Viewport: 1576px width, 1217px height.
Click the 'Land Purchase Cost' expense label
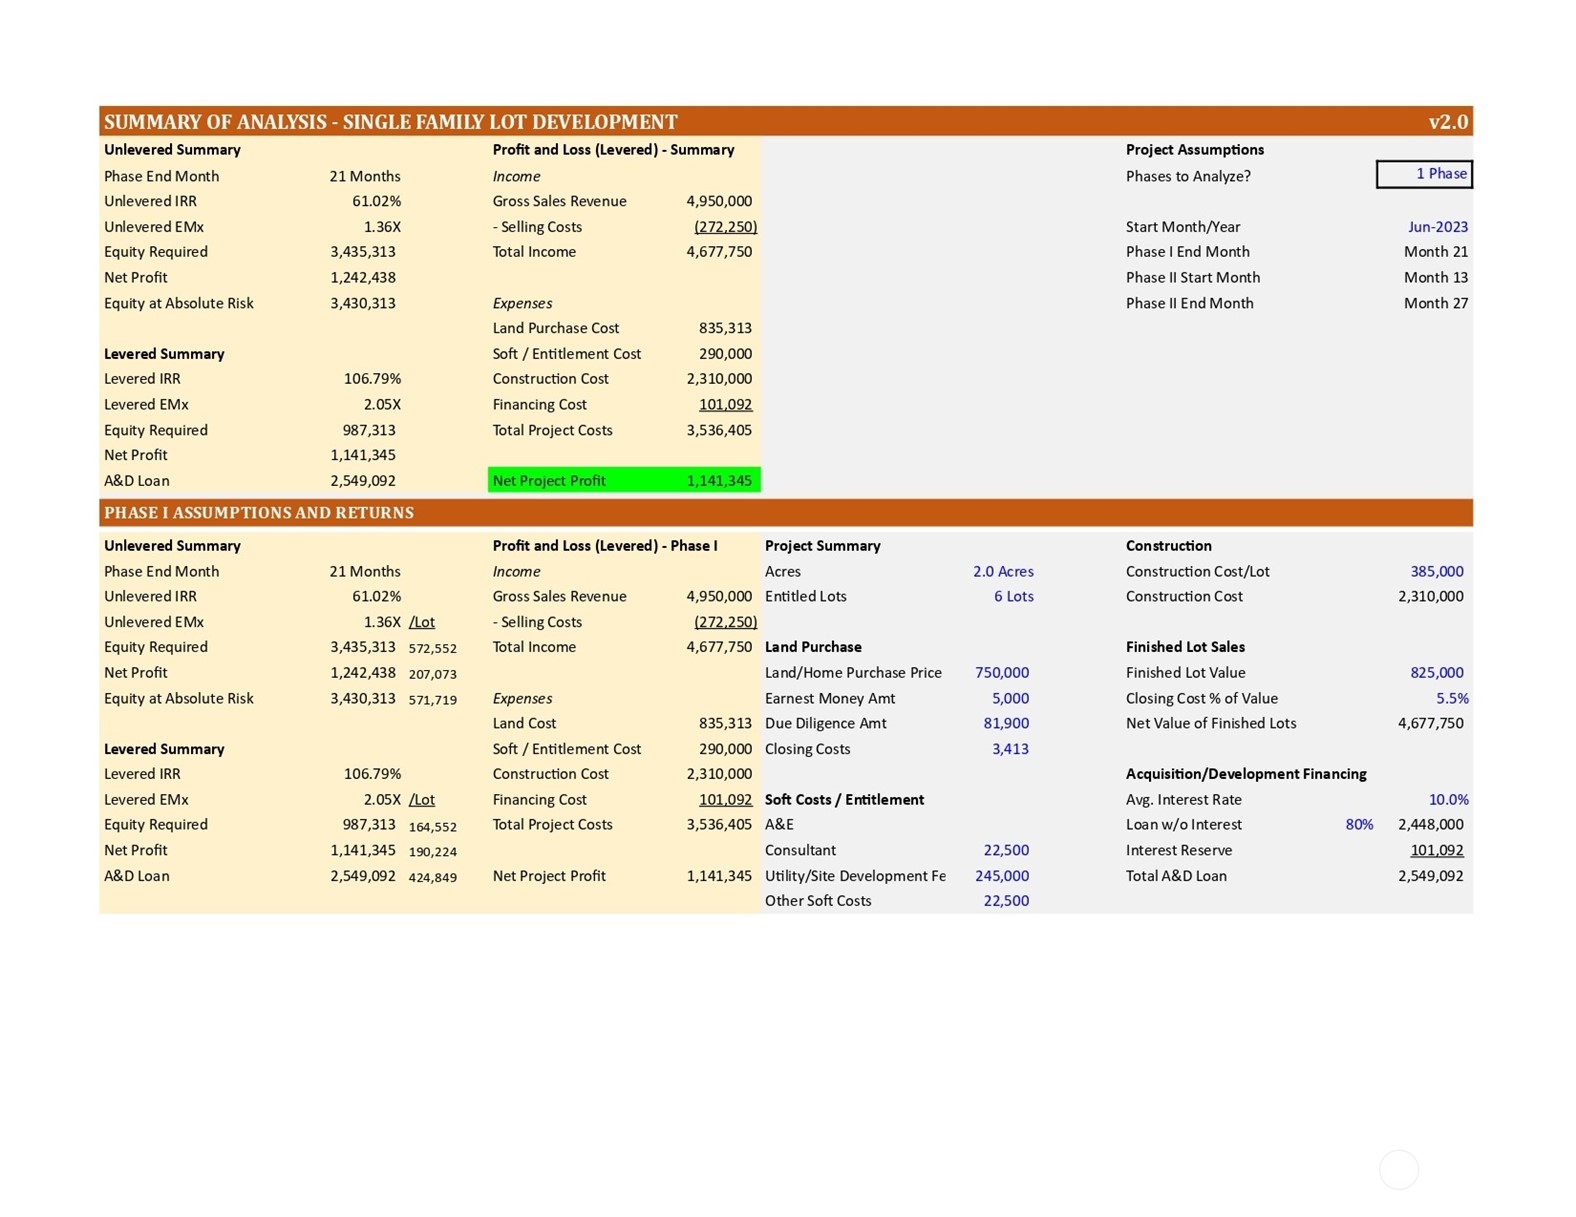click(x=556, y=328)
